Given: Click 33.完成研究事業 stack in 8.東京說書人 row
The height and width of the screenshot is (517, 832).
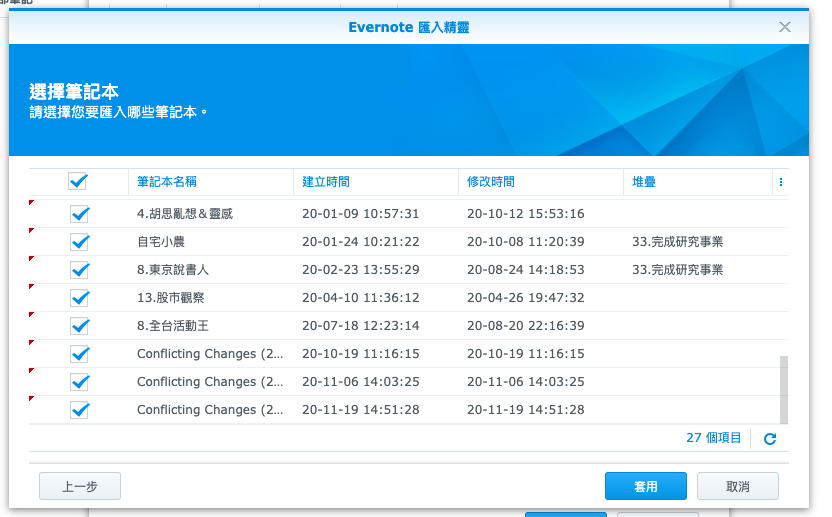Looking at the screenshot, I should coord(678,270).
